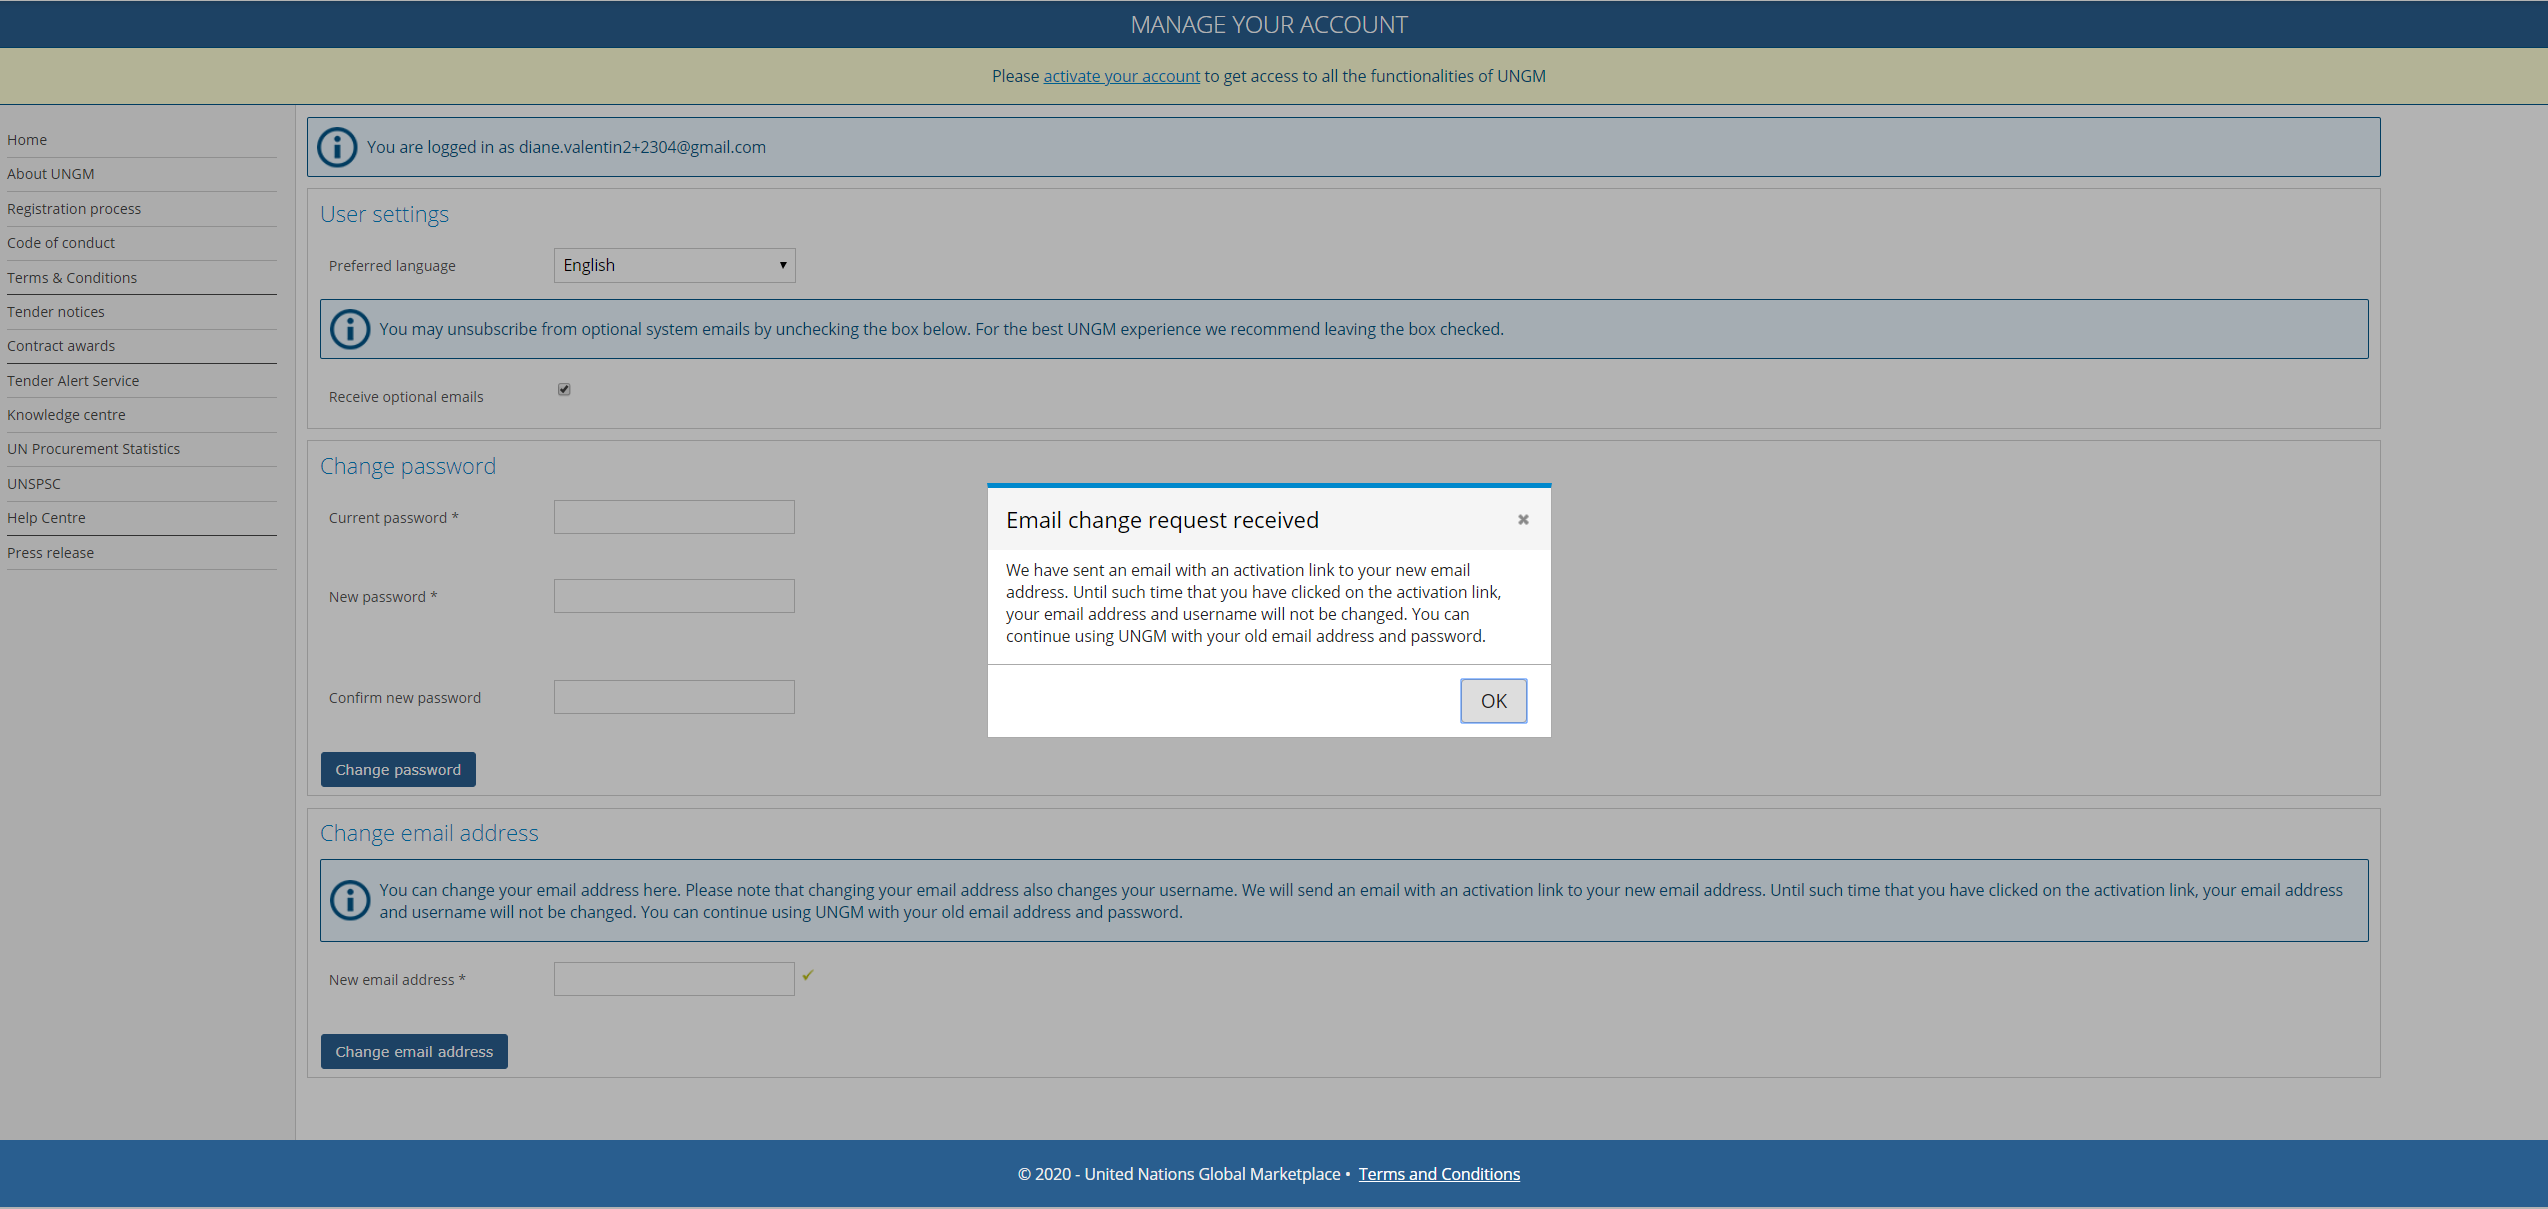
Task: Focus the New password field
Action: coord(675,596)
